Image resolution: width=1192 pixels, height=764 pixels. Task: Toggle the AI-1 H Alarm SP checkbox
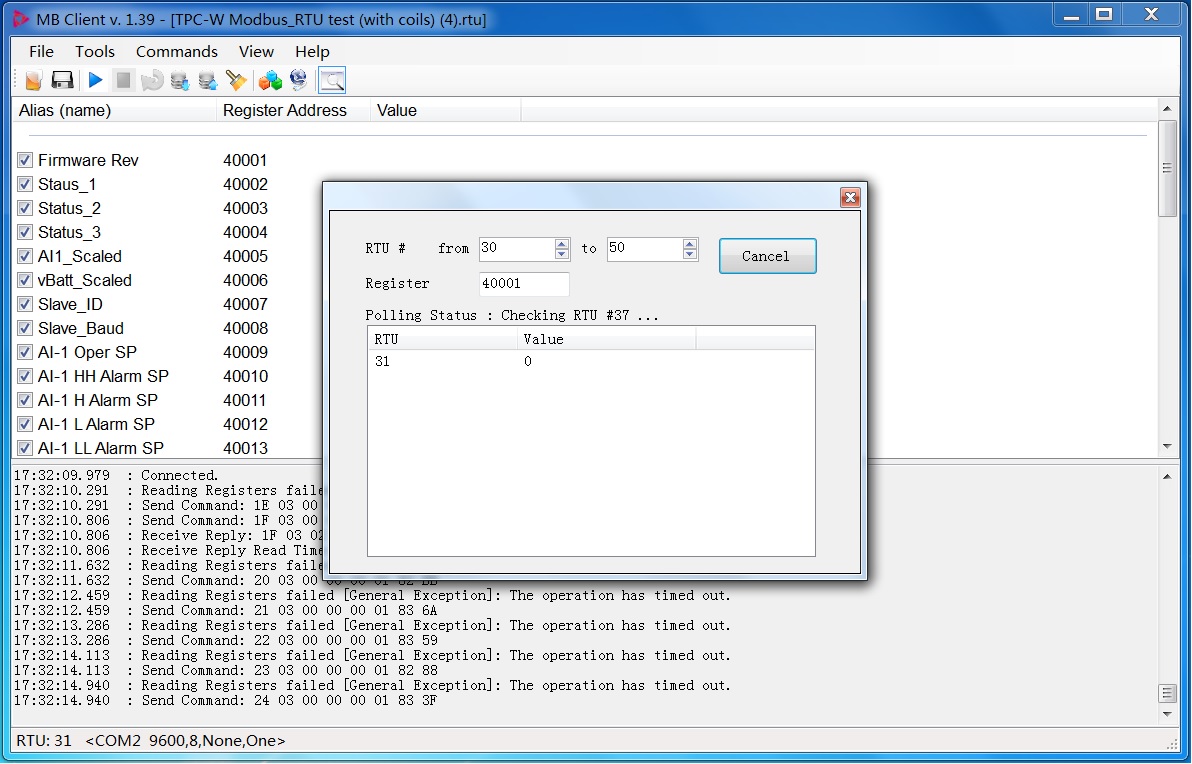coord(25,400)
